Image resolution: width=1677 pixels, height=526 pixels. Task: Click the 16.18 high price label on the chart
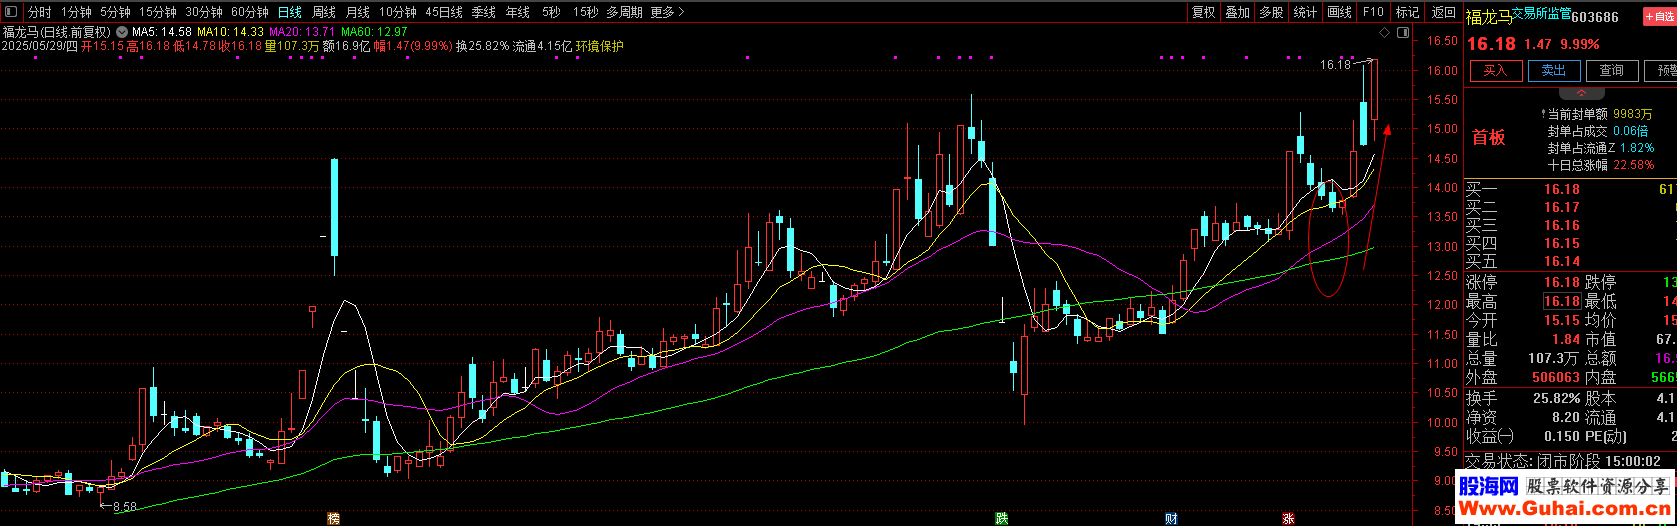(x=1335, y=65)
